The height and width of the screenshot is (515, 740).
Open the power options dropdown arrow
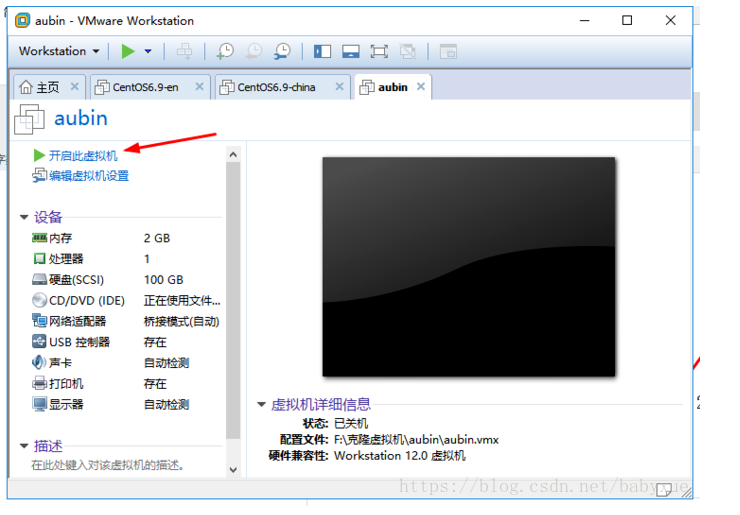(x=148, y=51)
